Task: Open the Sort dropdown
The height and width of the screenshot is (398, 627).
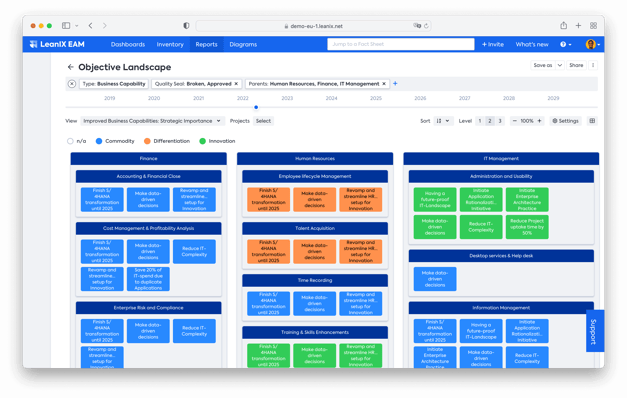Action: (x=443, y=121)
